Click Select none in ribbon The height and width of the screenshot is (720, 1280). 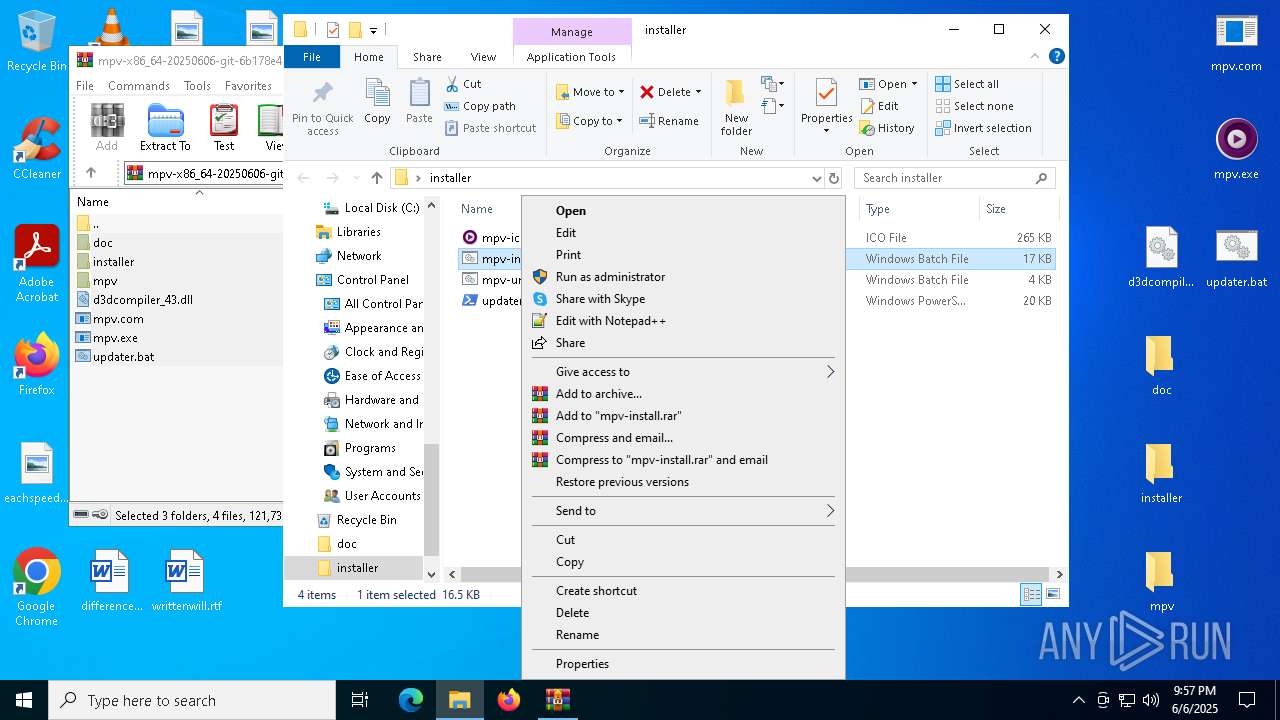point(974,106)
